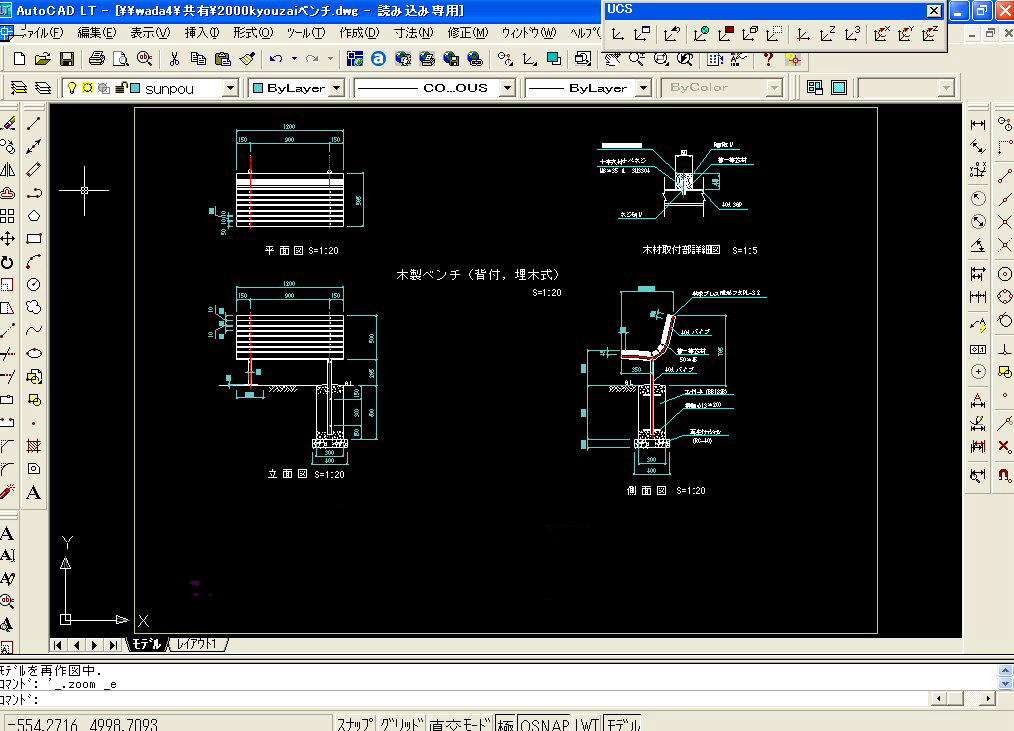The height and width of the screenshot is (731, 1014).
Task: Toggle スナップ in the status bar
Action: 354,724
